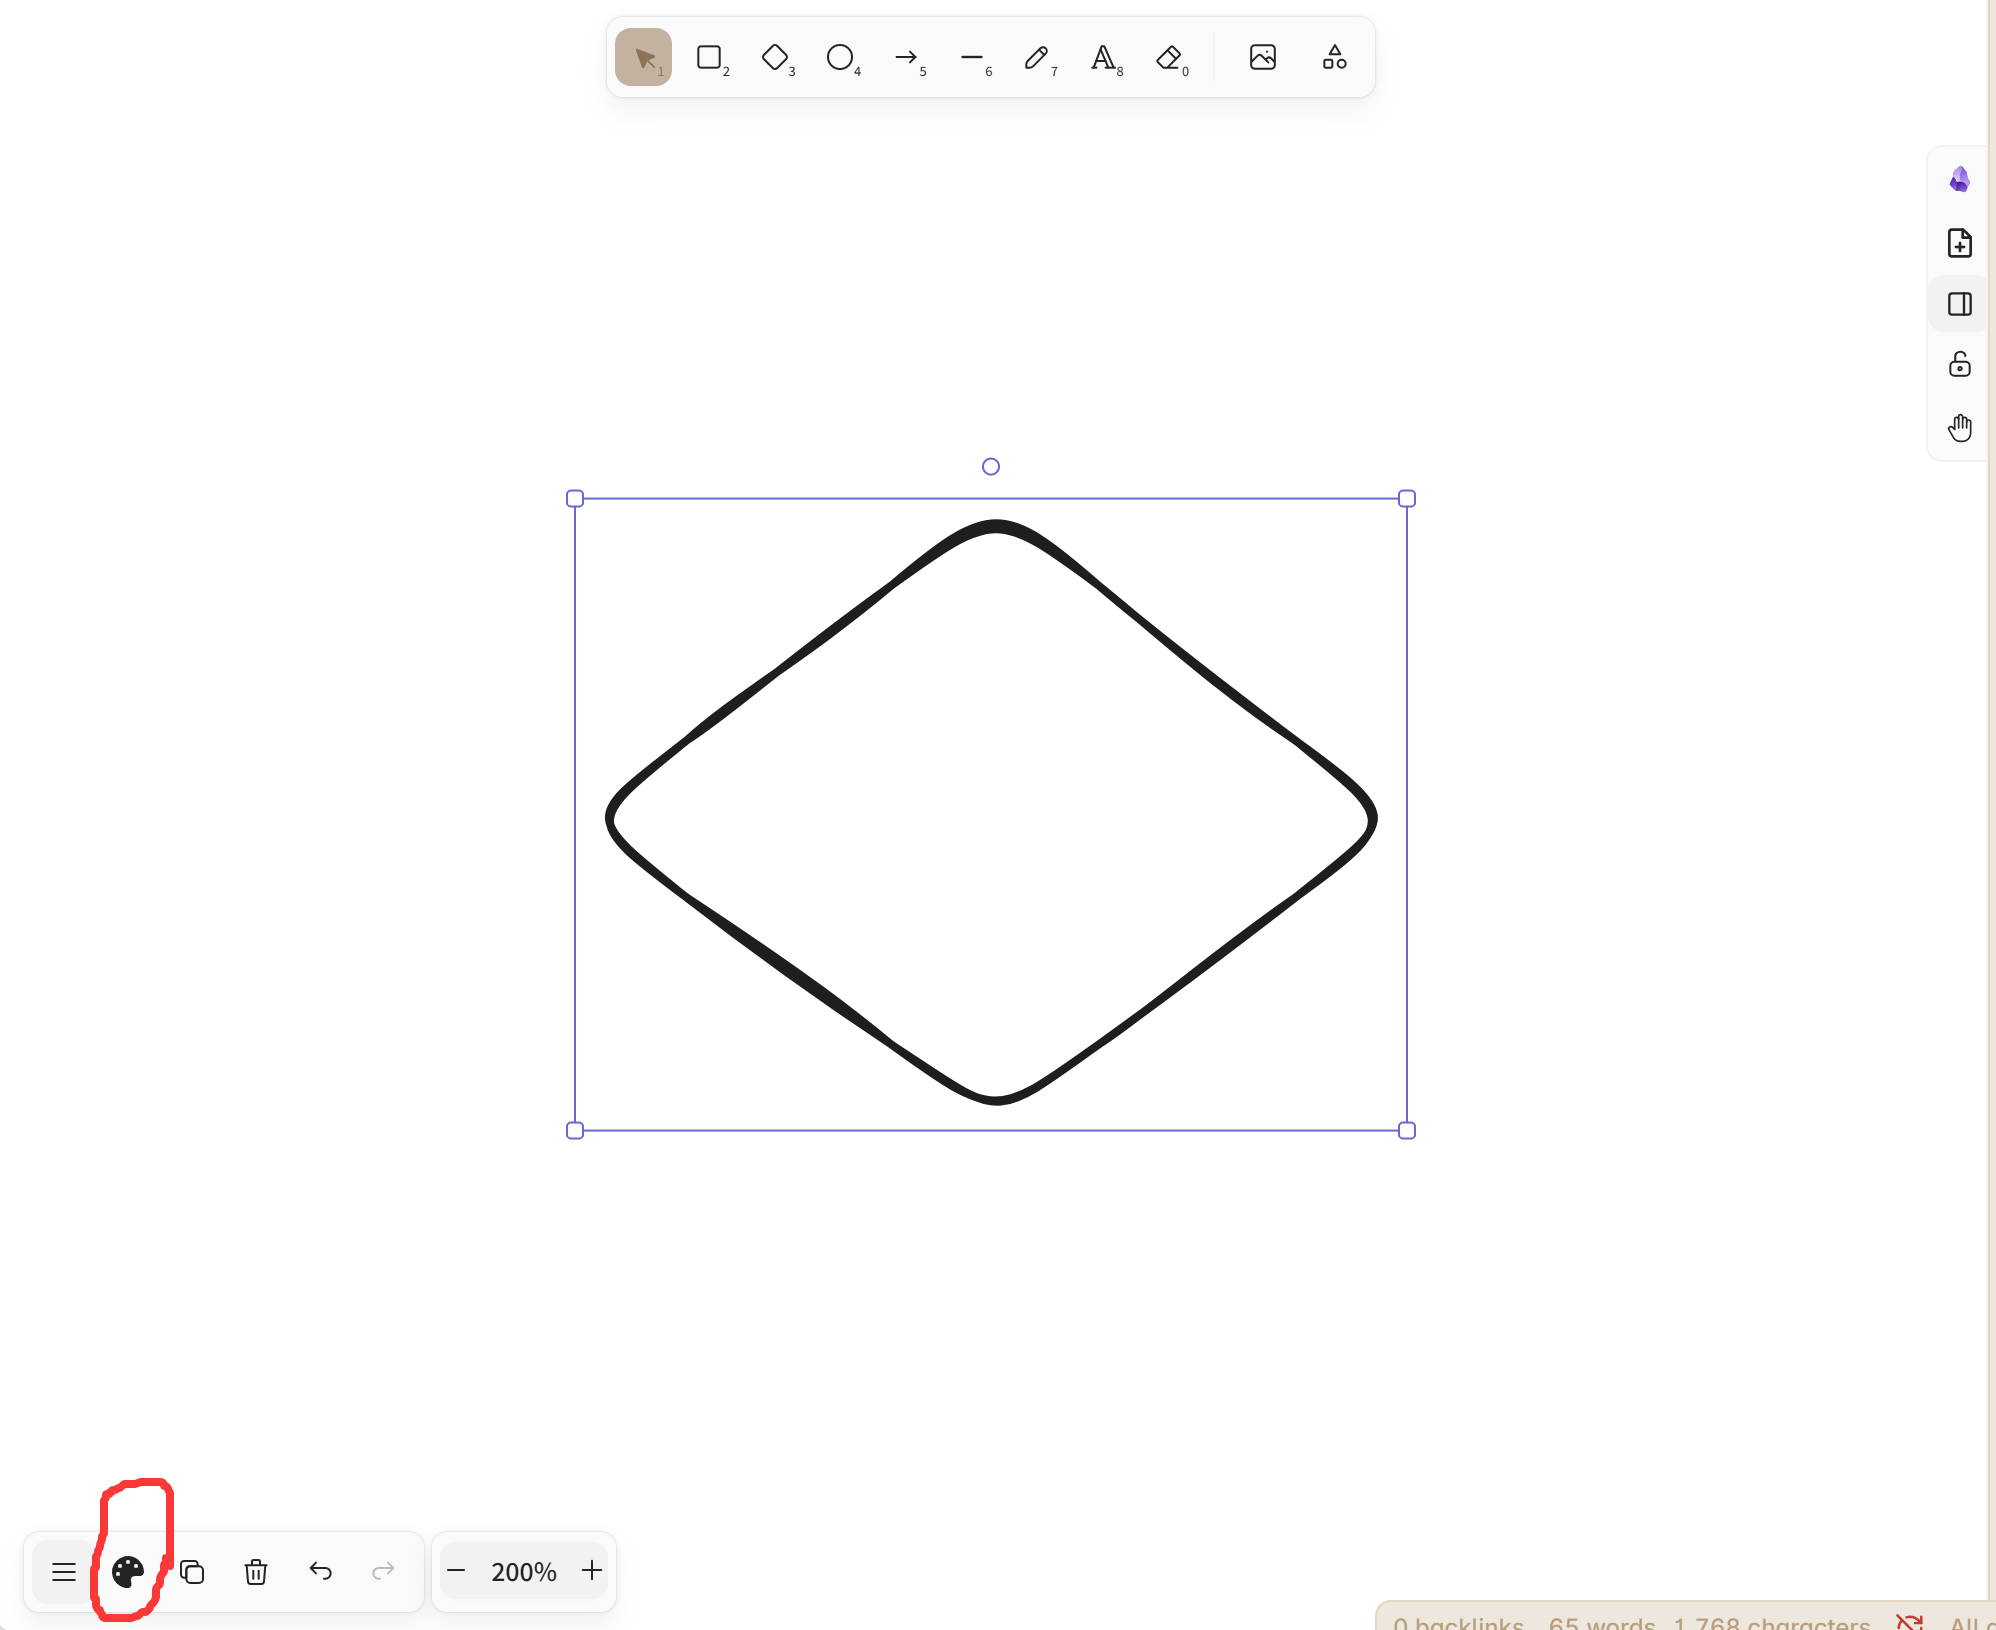Select the Text tool
The width and height of the screenshot is (1996, 1630).
pyautogui.click(x=1103, y=58)
